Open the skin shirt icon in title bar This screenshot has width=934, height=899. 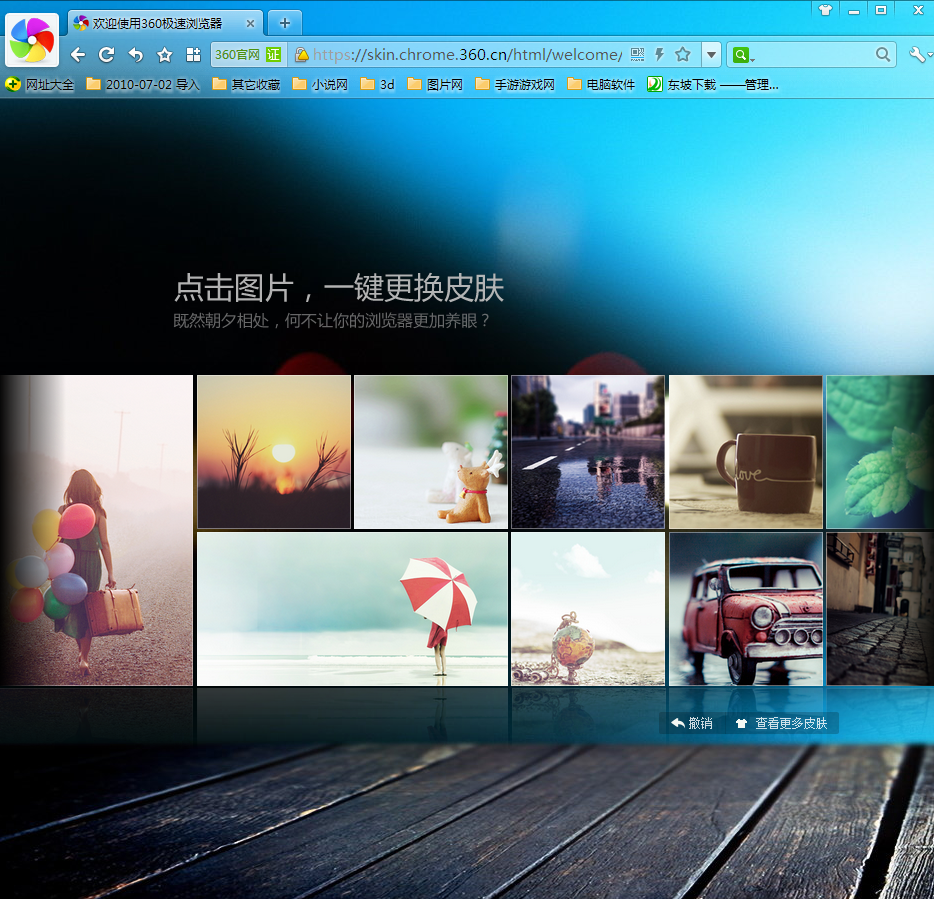[x=825, y=10]
